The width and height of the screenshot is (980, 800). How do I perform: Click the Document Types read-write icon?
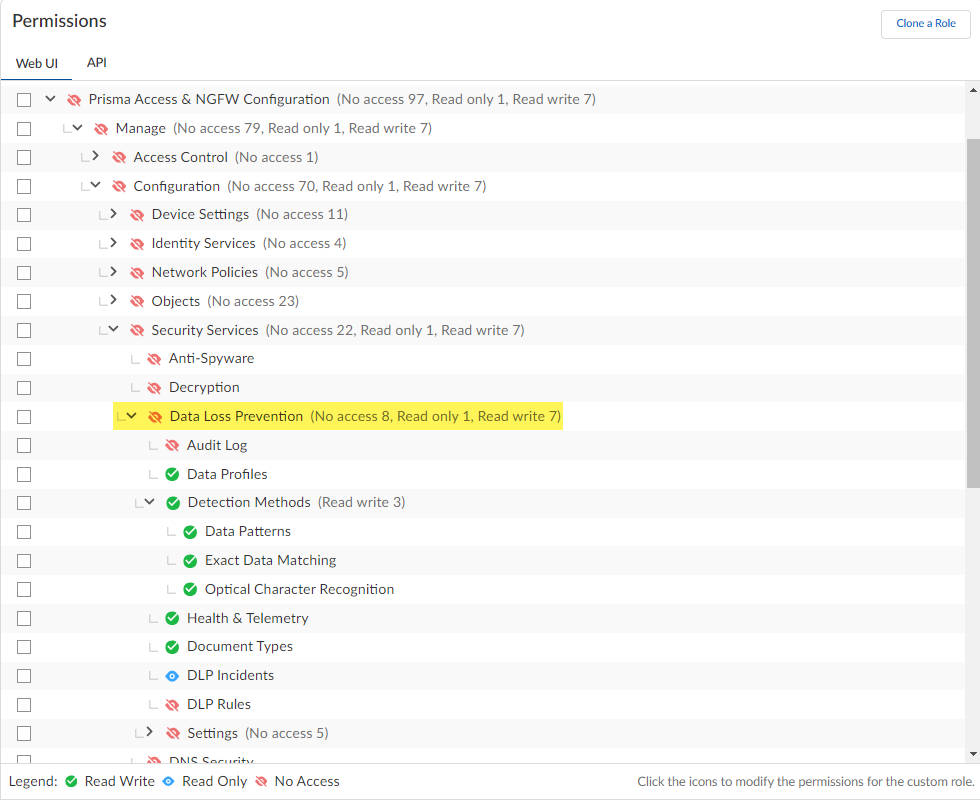point(172,647)
